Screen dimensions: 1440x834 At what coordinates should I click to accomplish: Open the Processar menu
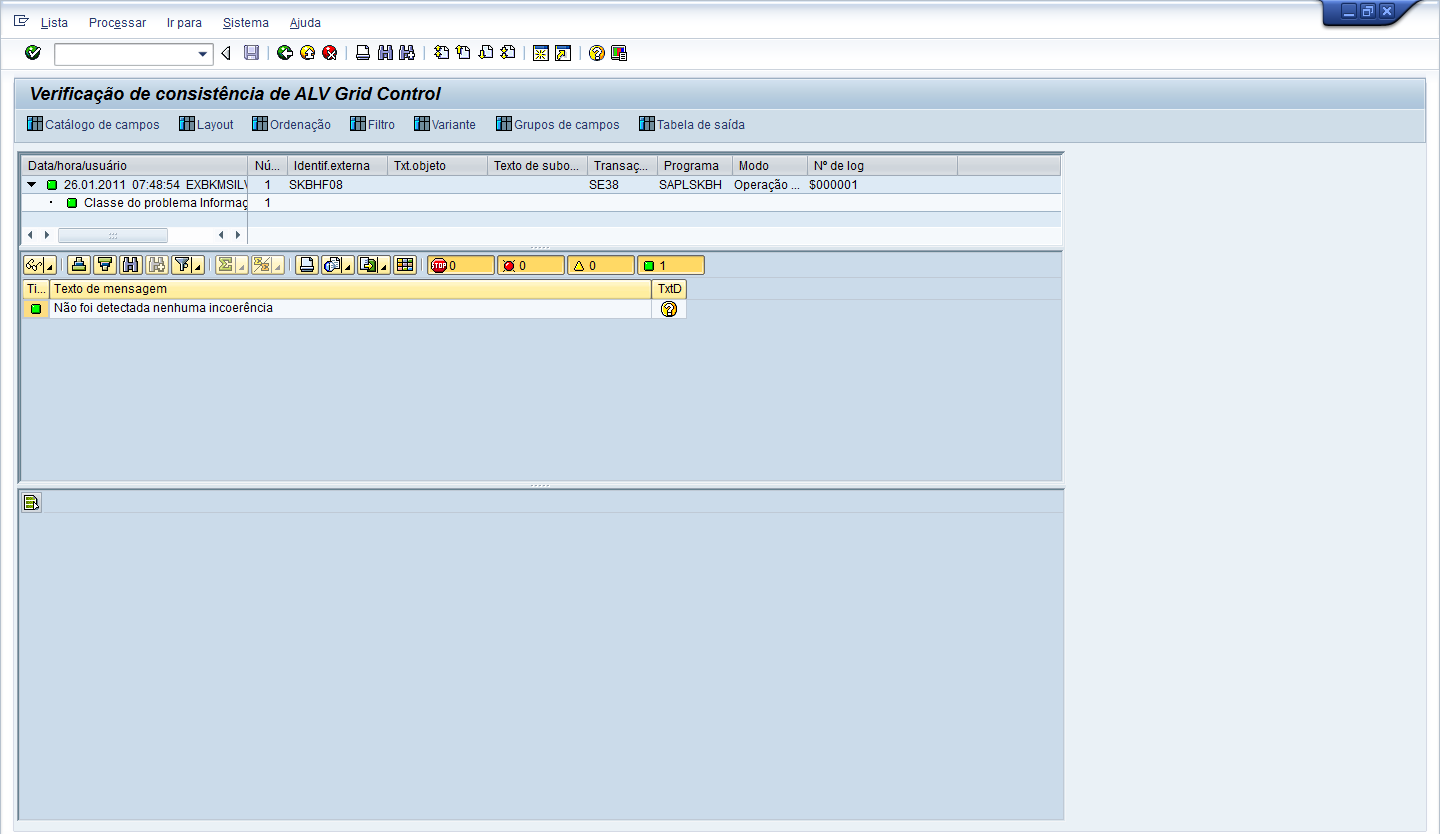[117, 22]
